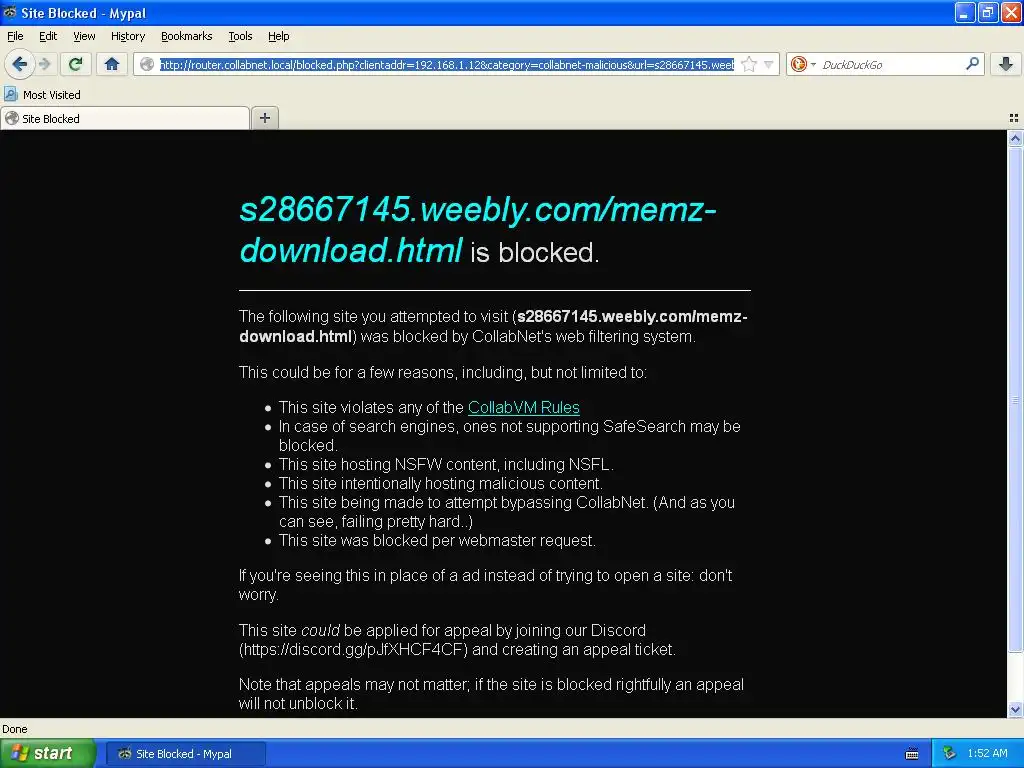This screenshot has width=1024, height=768.
Task: Open the Help menu
Action: [278, 36]
